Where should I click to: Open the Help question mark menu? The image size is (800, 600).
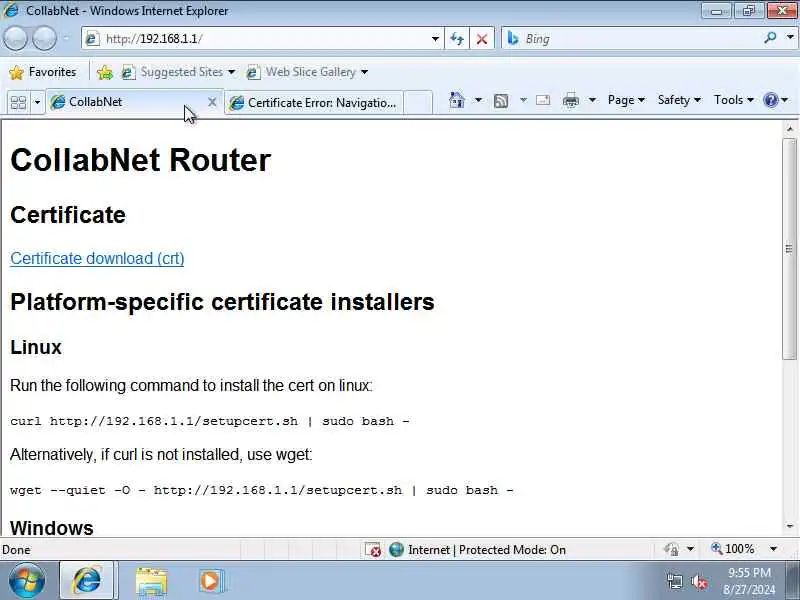click(x=776, y=100)
